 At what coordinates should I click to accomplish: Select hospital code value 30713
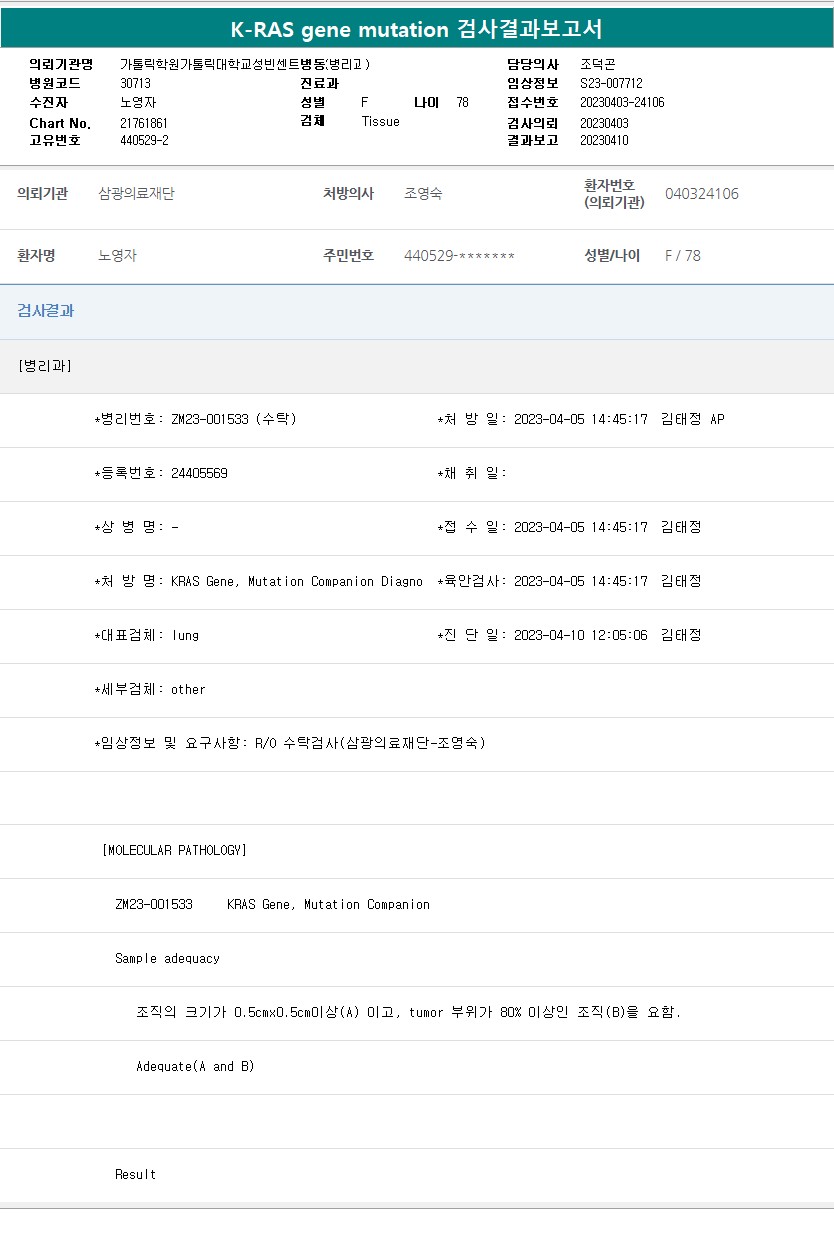click(x=135, y=83)
